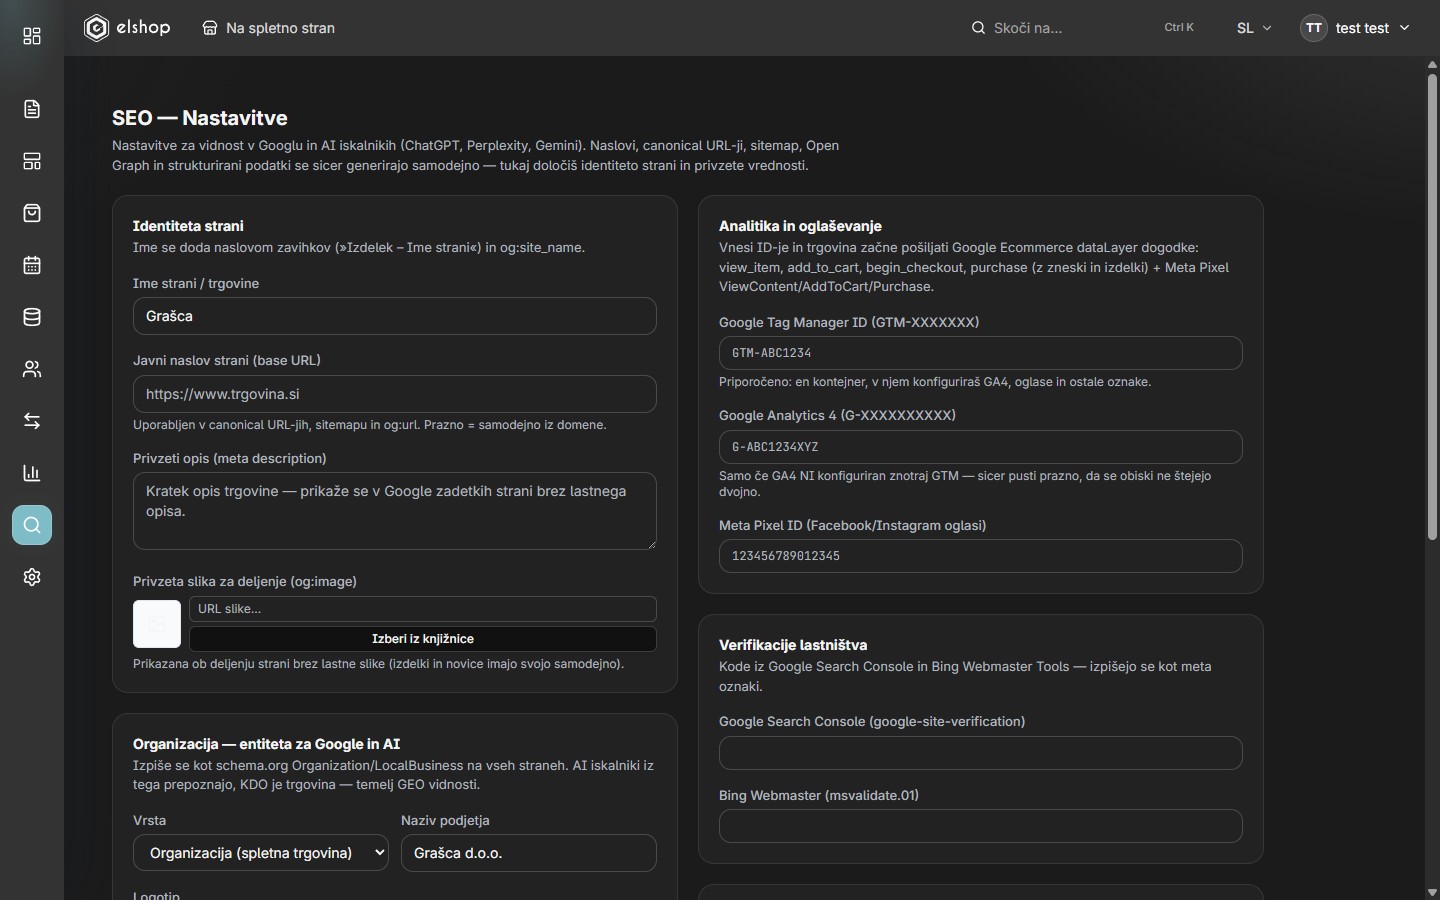The height and width of the screenshot is (900, 1440).
Task: Open the Skoči na... quick search field
Action: tap(1083, 28)
